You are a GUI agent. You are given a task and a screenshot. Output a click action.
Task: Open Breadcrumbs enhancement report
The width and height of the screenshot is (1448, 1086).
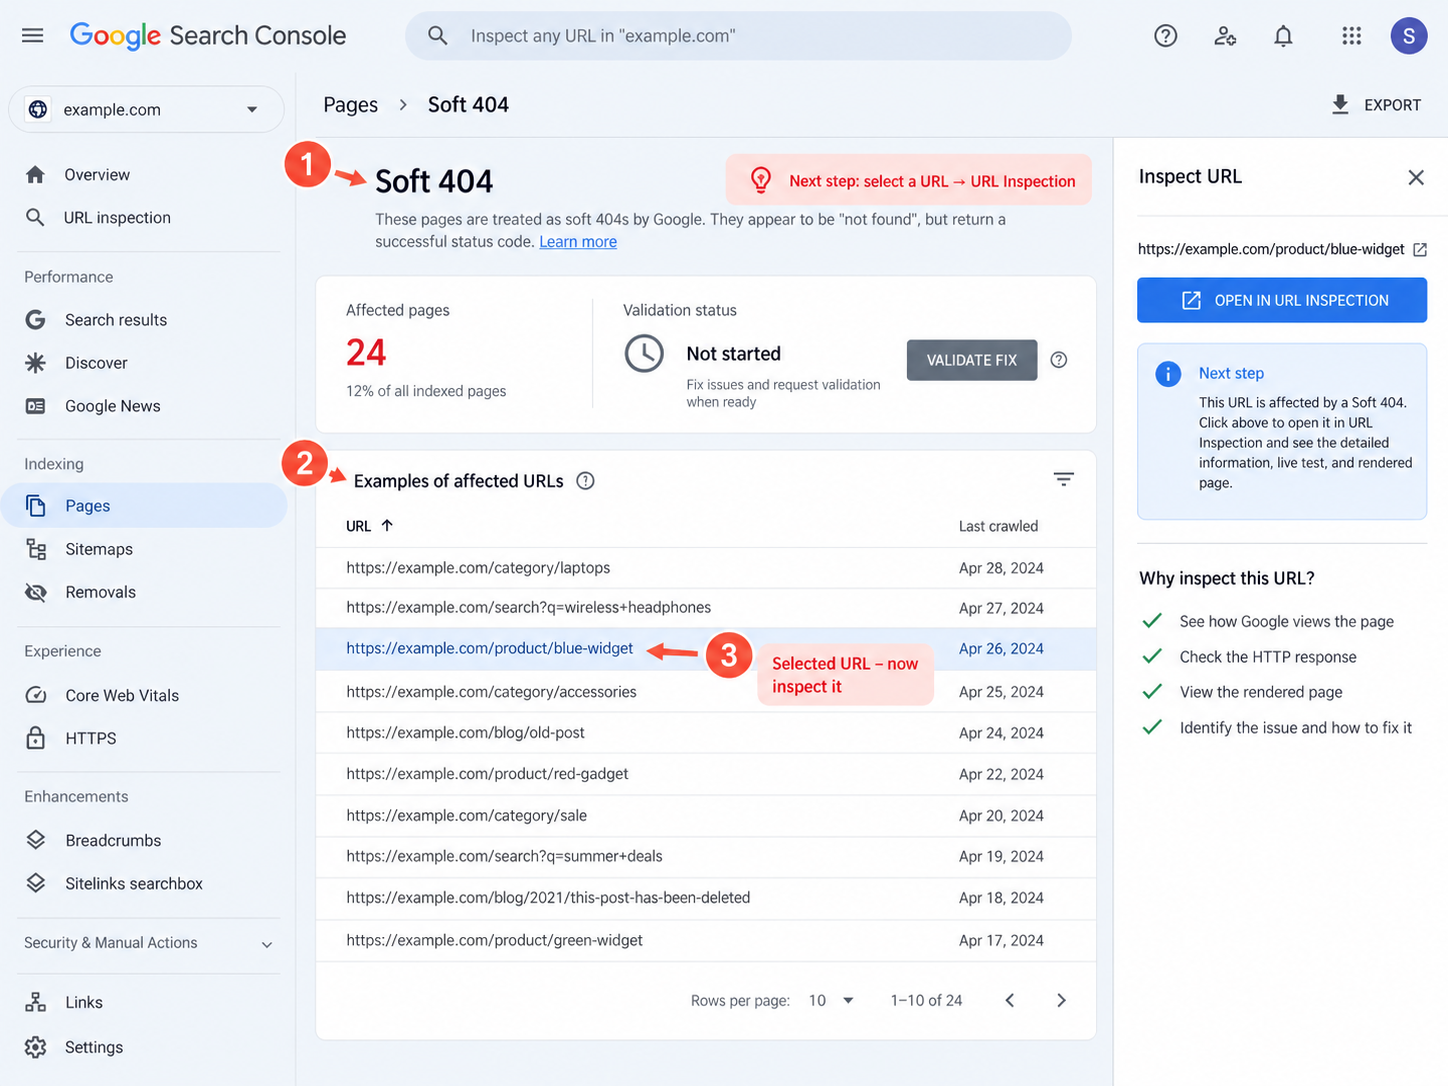pos(113,841)
